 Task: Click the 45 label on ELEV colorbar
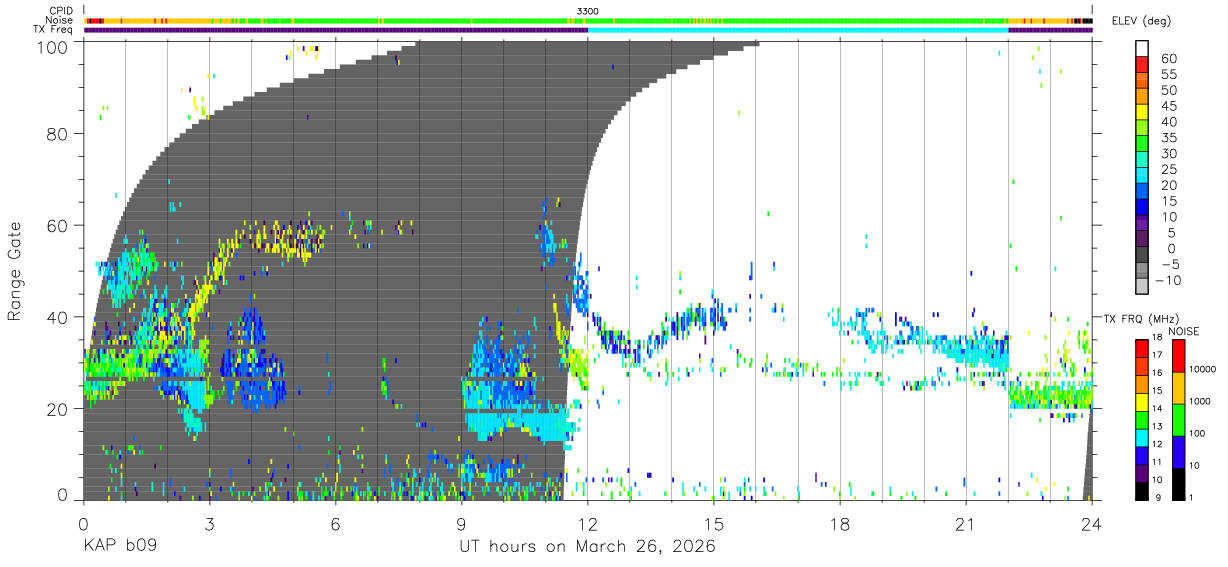1170,106
